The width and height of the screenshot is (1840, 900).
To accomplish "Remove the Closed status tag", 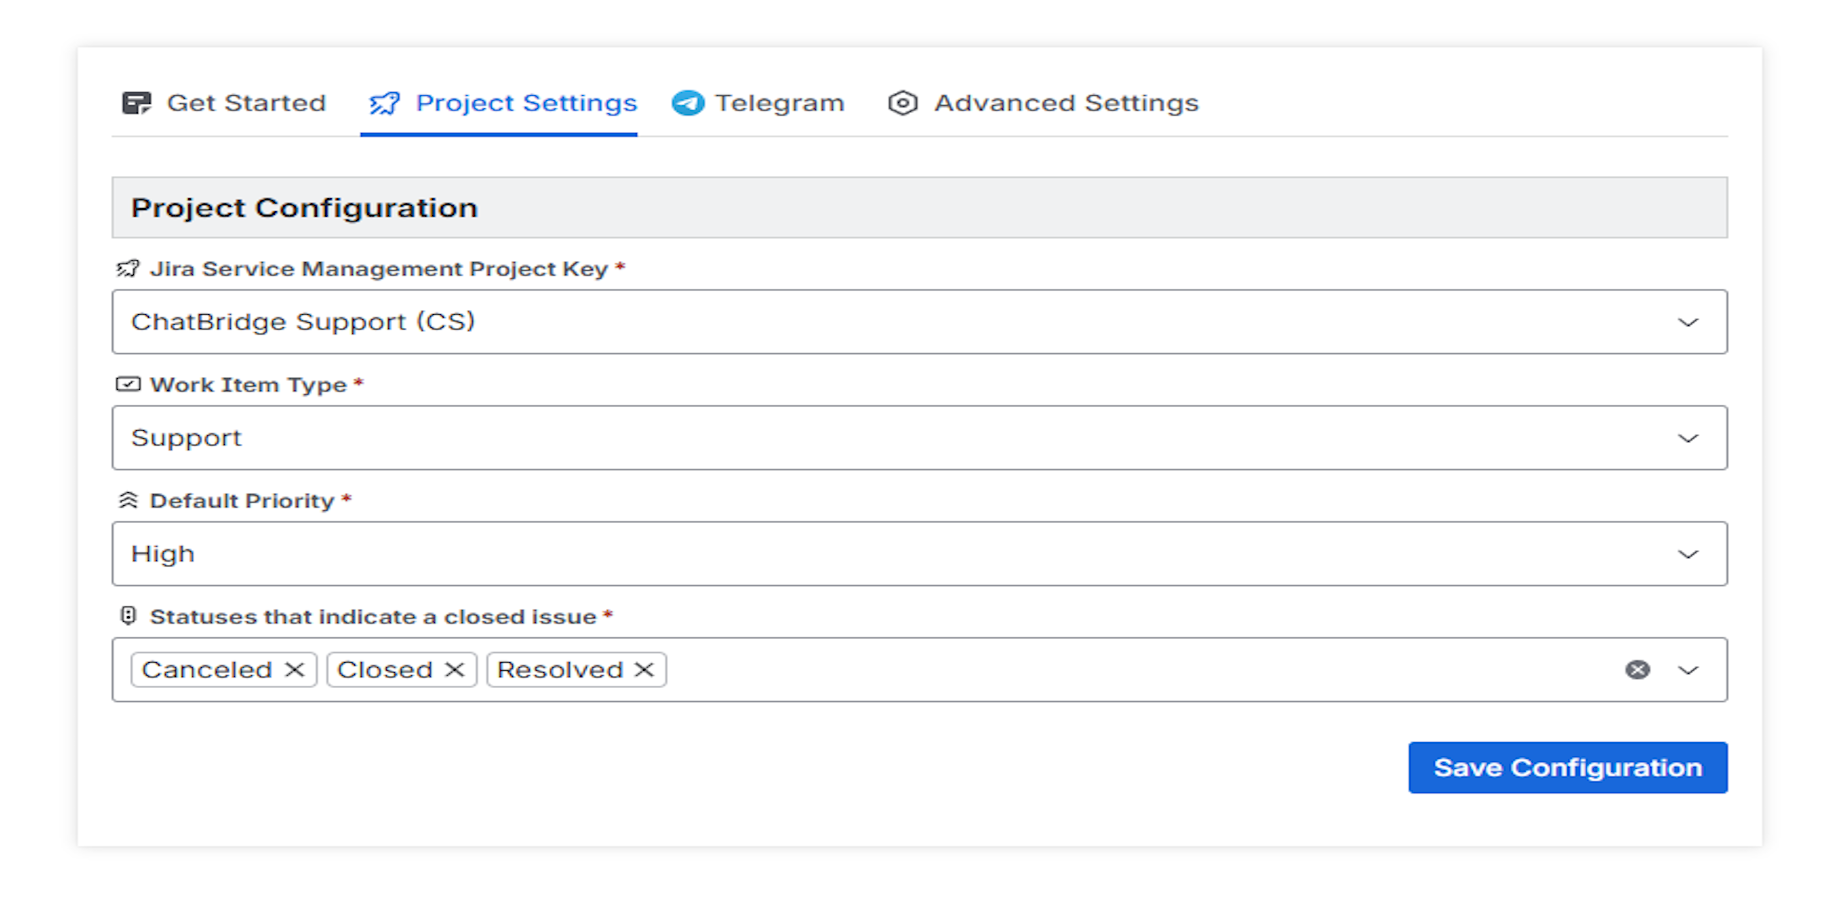I will coord(455,670).
